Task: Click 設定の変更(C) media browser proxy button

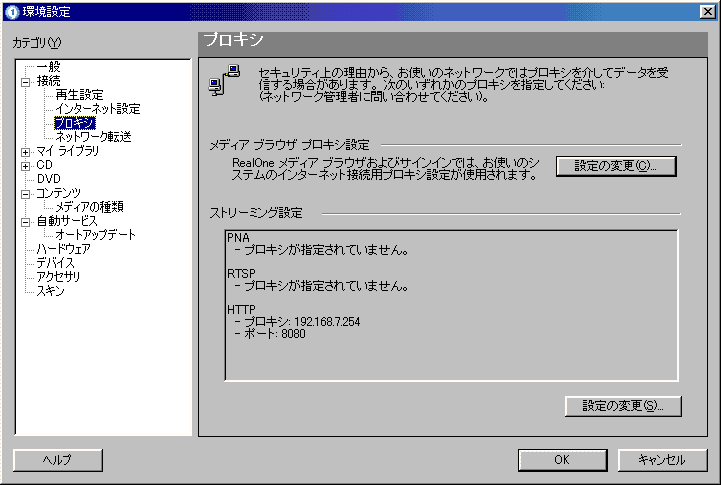Action: click(616, 166)
